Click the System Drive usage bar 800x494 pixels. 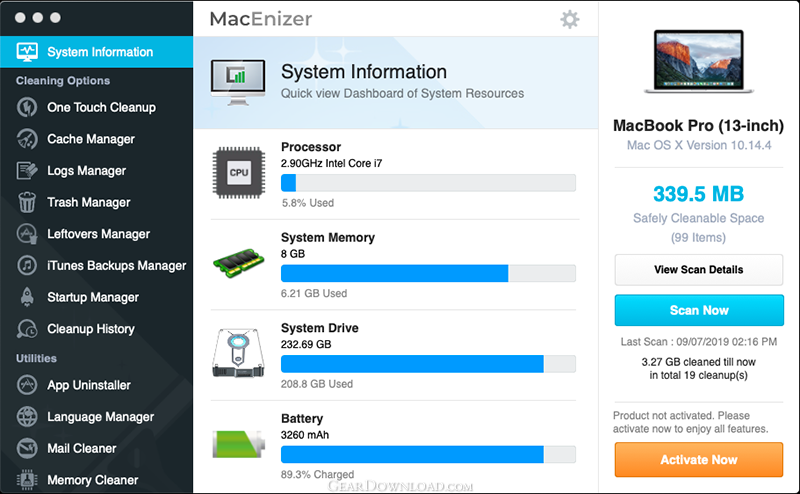click(428, 364)
